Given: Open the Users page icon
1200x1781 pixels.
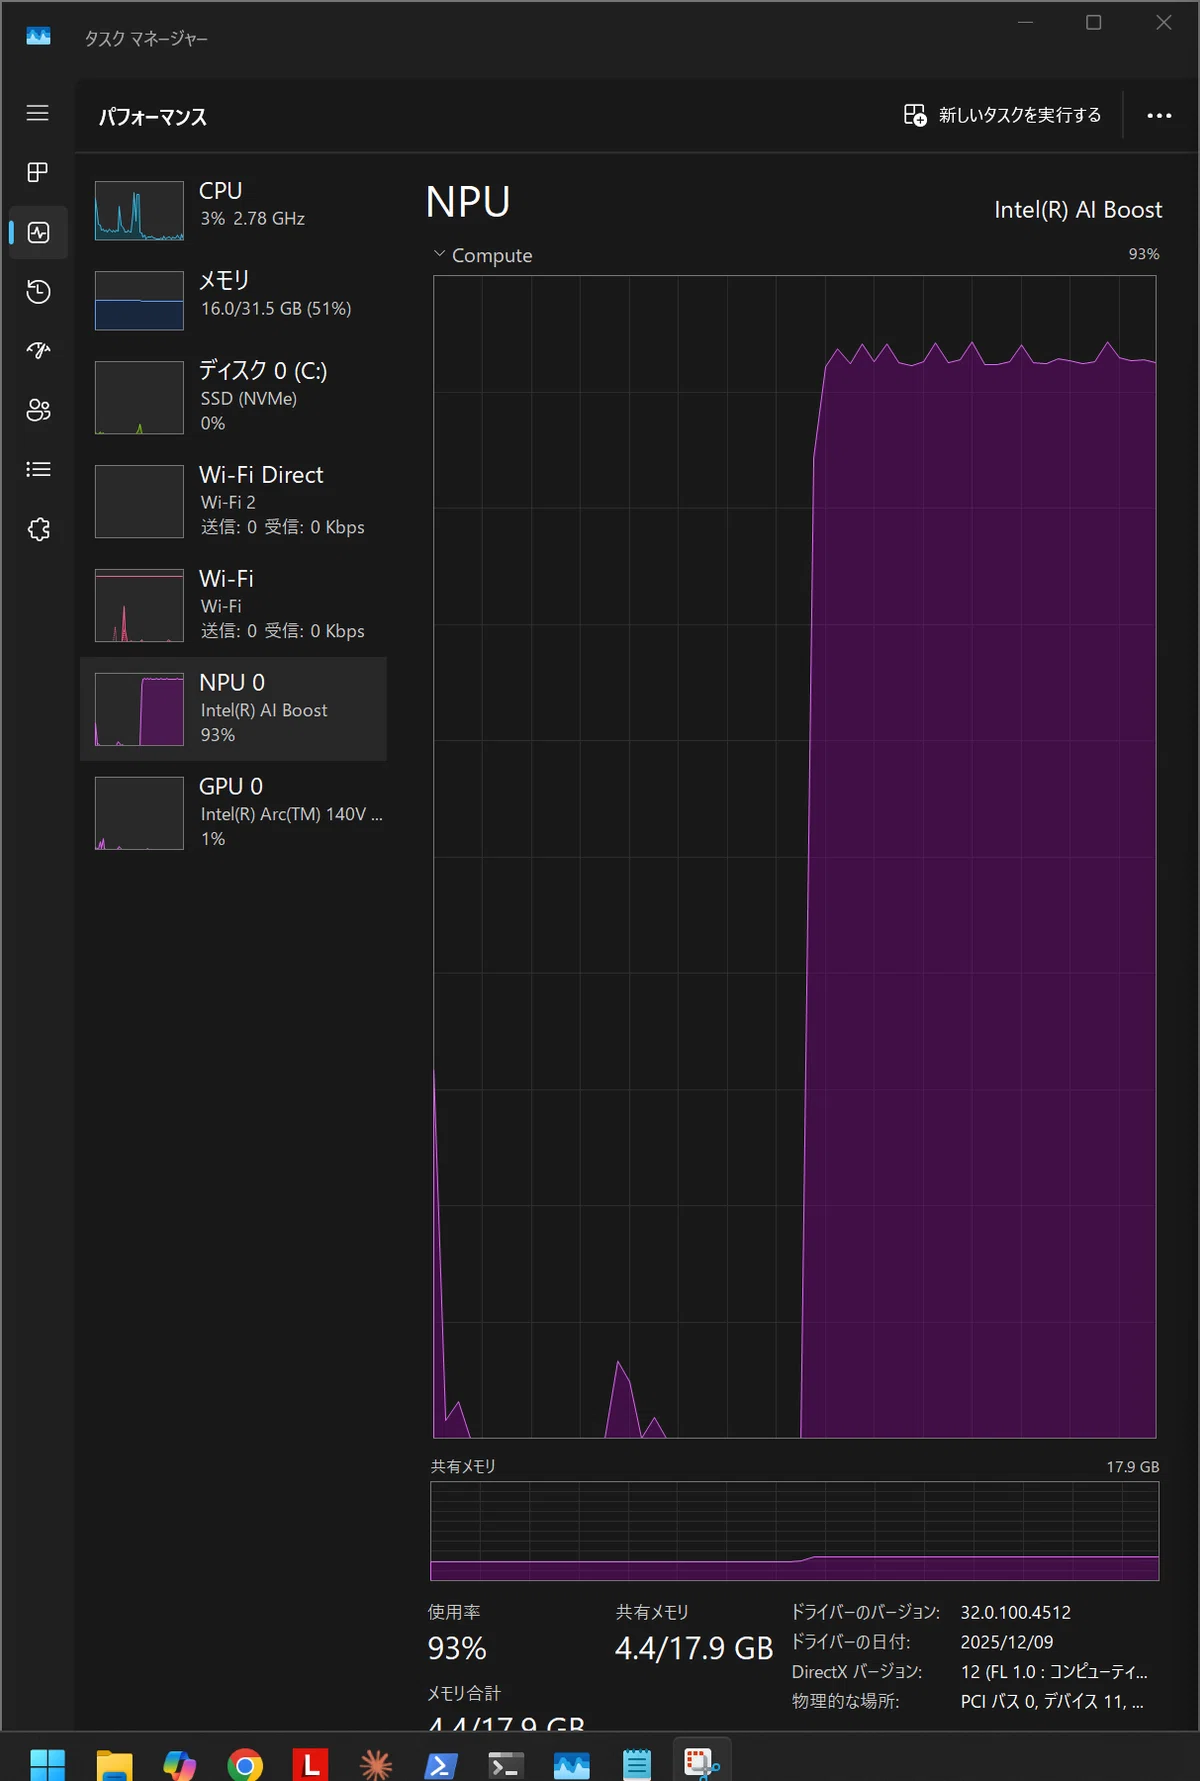Looking at the screenshot, I should point(38,410).
